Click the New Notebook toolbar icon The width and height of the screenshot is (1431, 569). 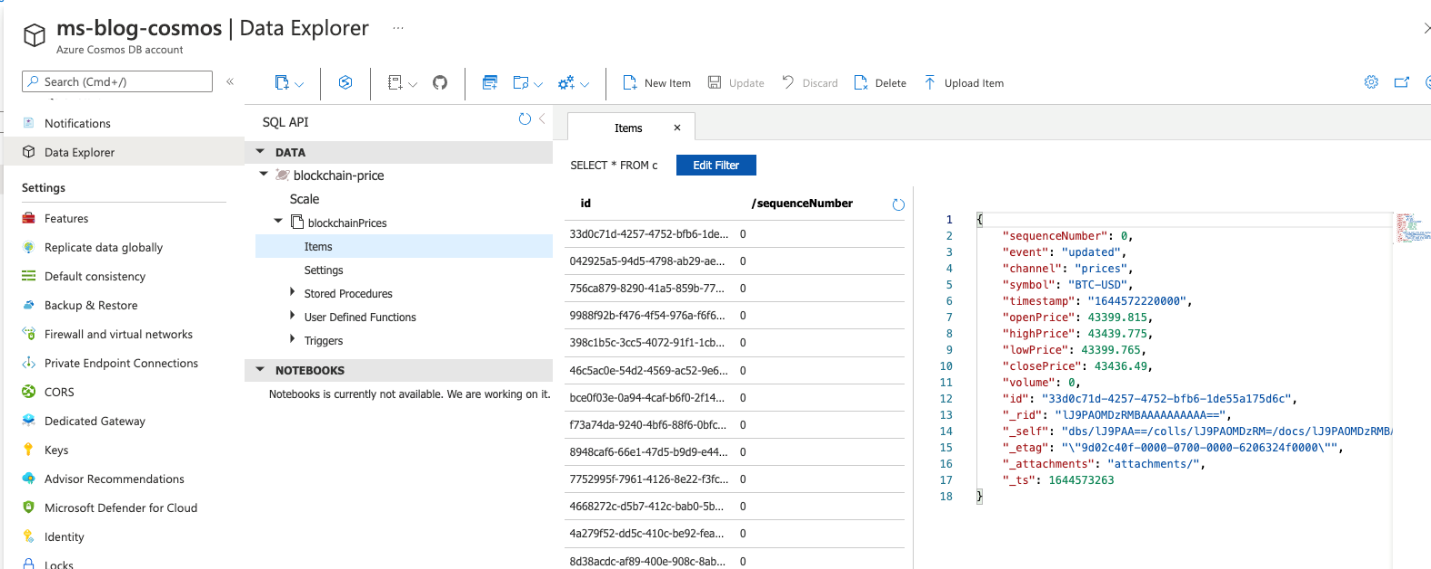pyautogui.click(x=395, y=83)
